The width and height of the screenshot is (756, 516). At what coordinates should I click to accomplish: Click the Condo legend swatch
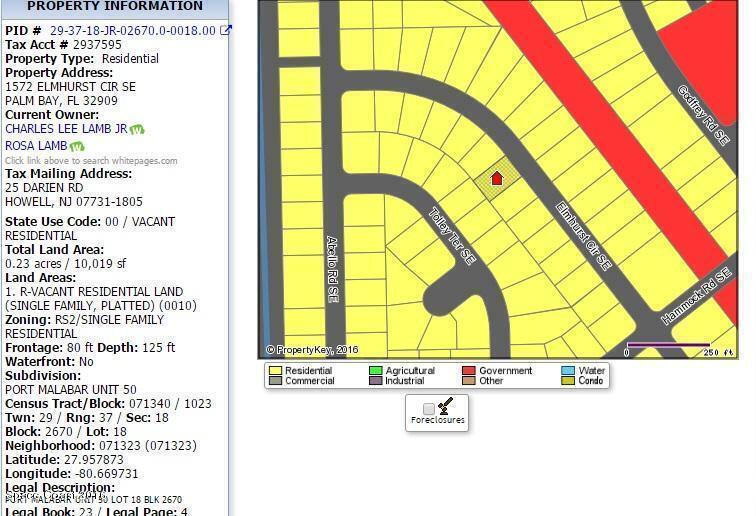568,381
